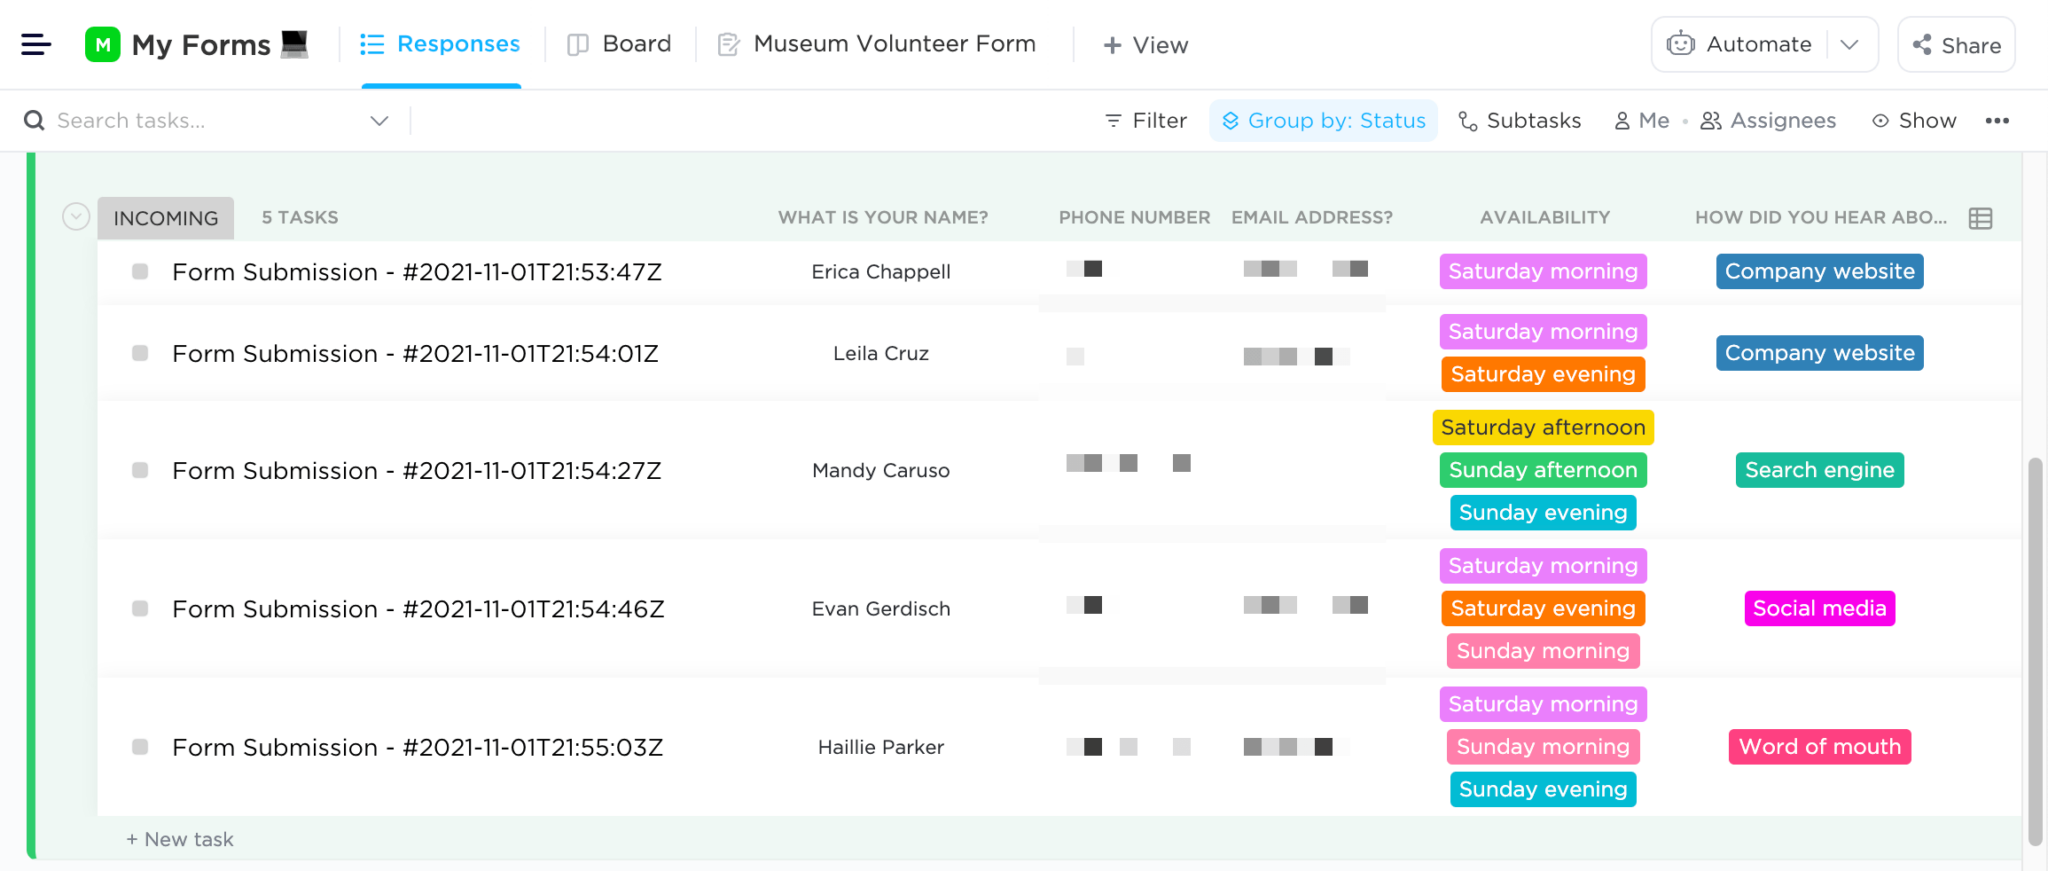
Task: Toggle Subtasks display
Action: point(1520,121)
